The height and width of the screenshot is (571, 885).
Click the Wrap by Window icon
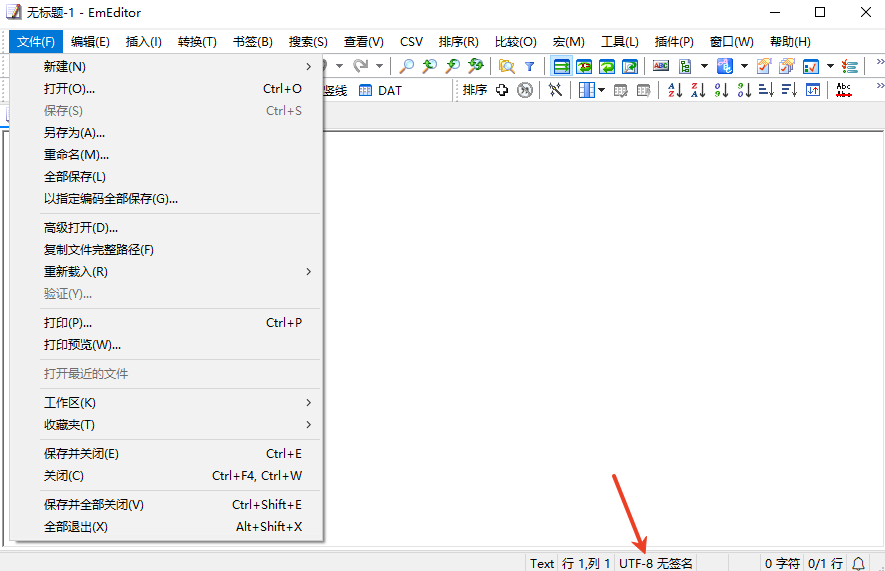(x=607, y=66)
